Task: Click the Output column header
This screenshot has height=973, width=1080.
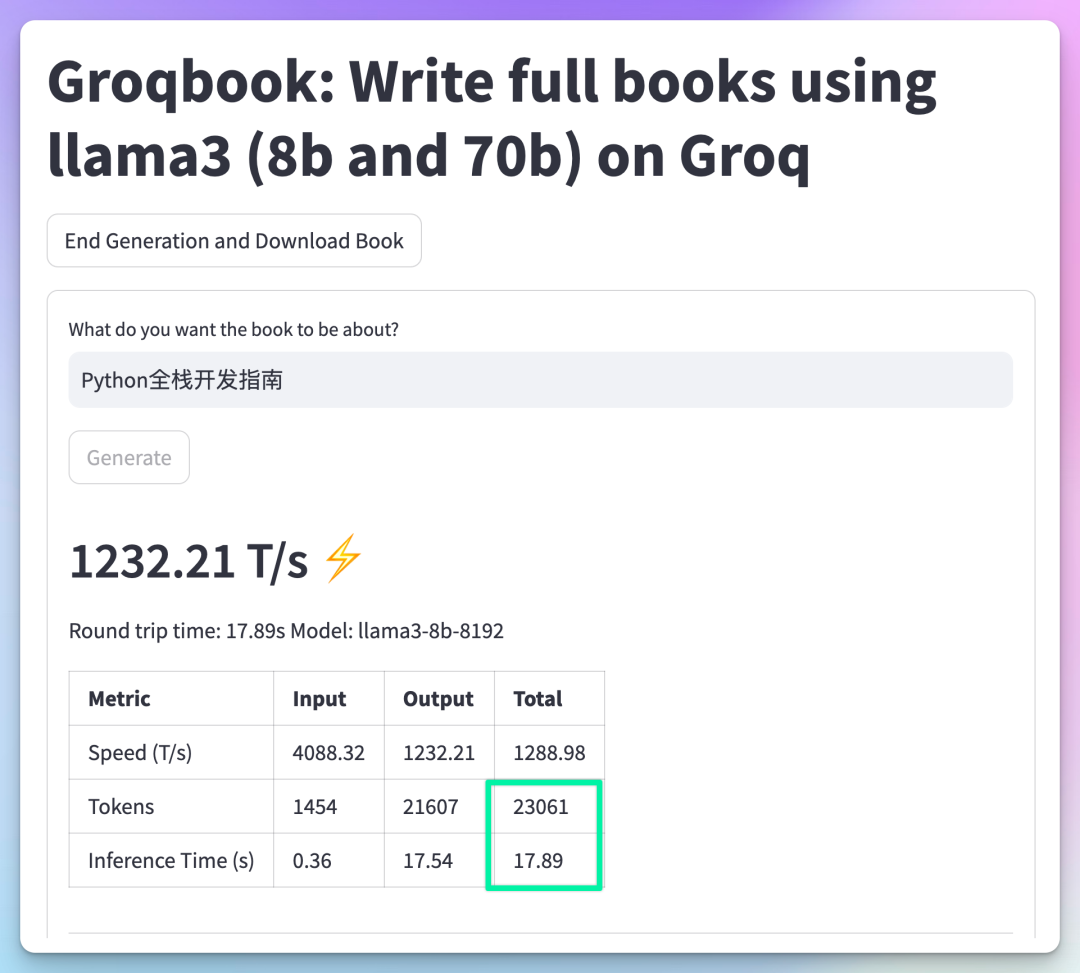Action: pyautogui.click(x=439, y=698)
